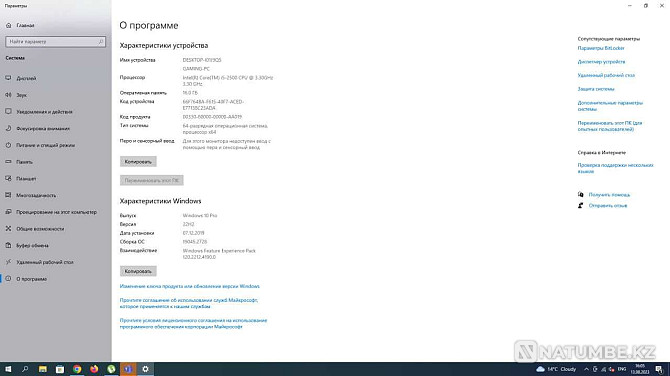This screenshot has height=376, width=670.
Task: Copy the device specifications
Action: click(x=138, y=162)
